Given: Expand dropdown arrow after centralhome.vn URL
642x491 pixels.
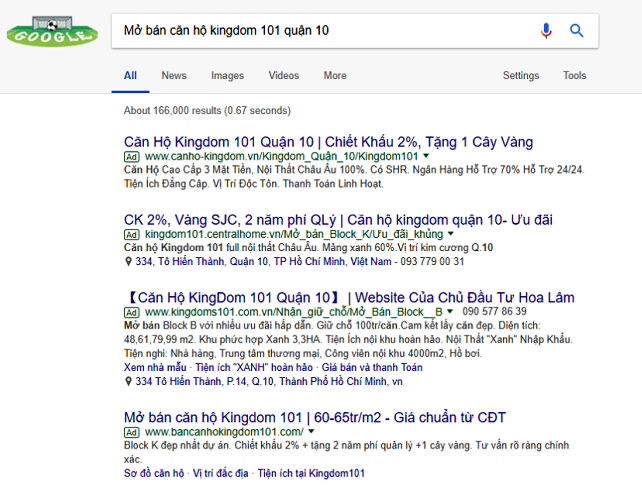Looking at the screenshot, I should coord(451,233).
